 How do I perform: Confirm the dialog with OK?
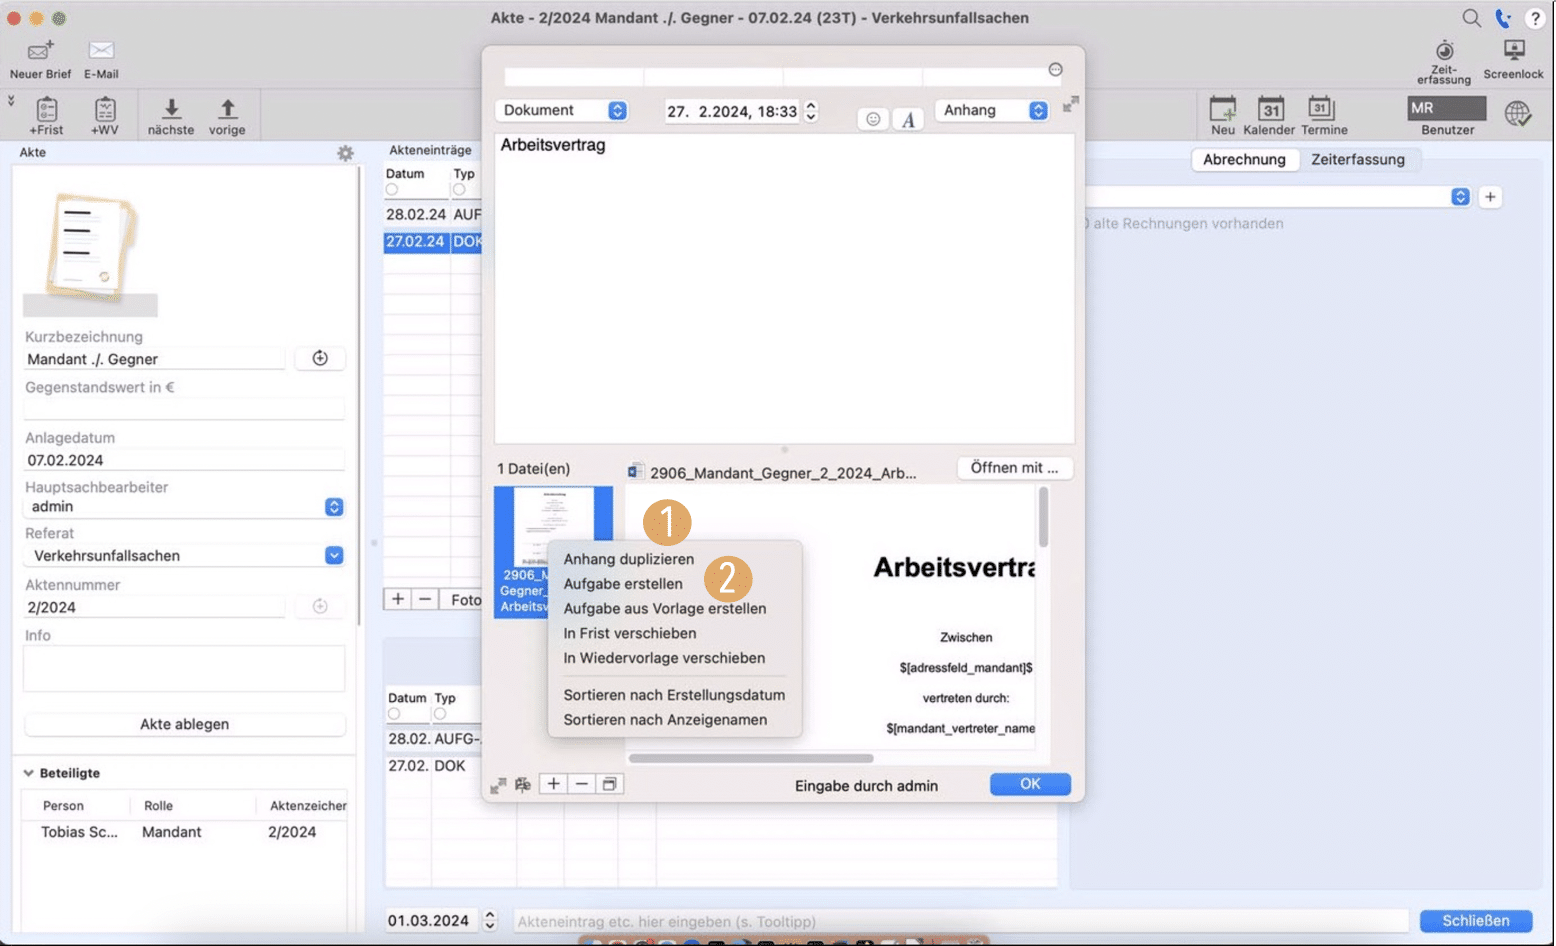click(x=1030, y=784)
